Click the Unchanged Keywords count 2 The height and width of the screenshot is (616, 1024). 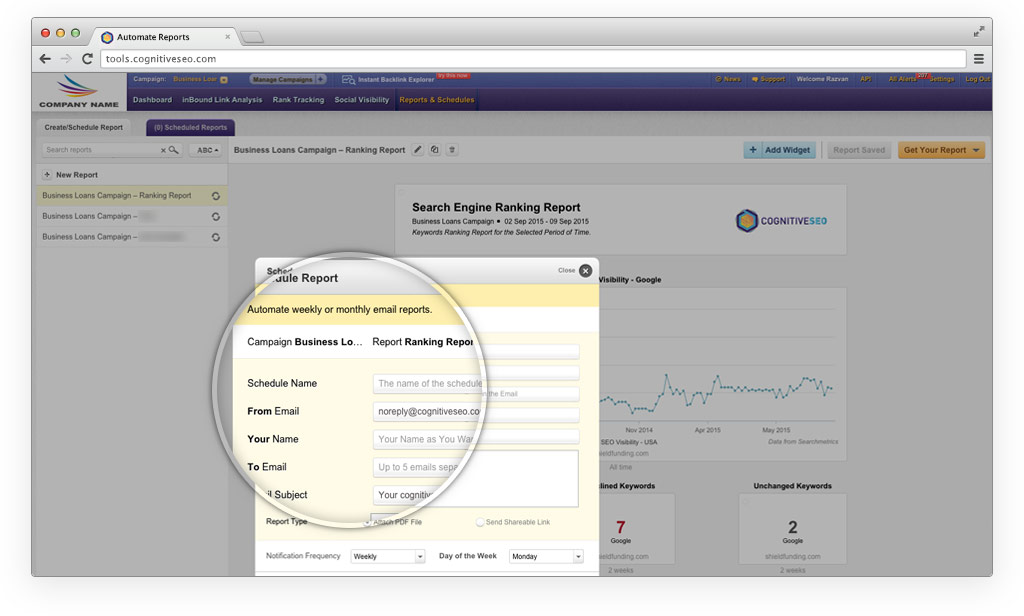click(x=792, y=527)
